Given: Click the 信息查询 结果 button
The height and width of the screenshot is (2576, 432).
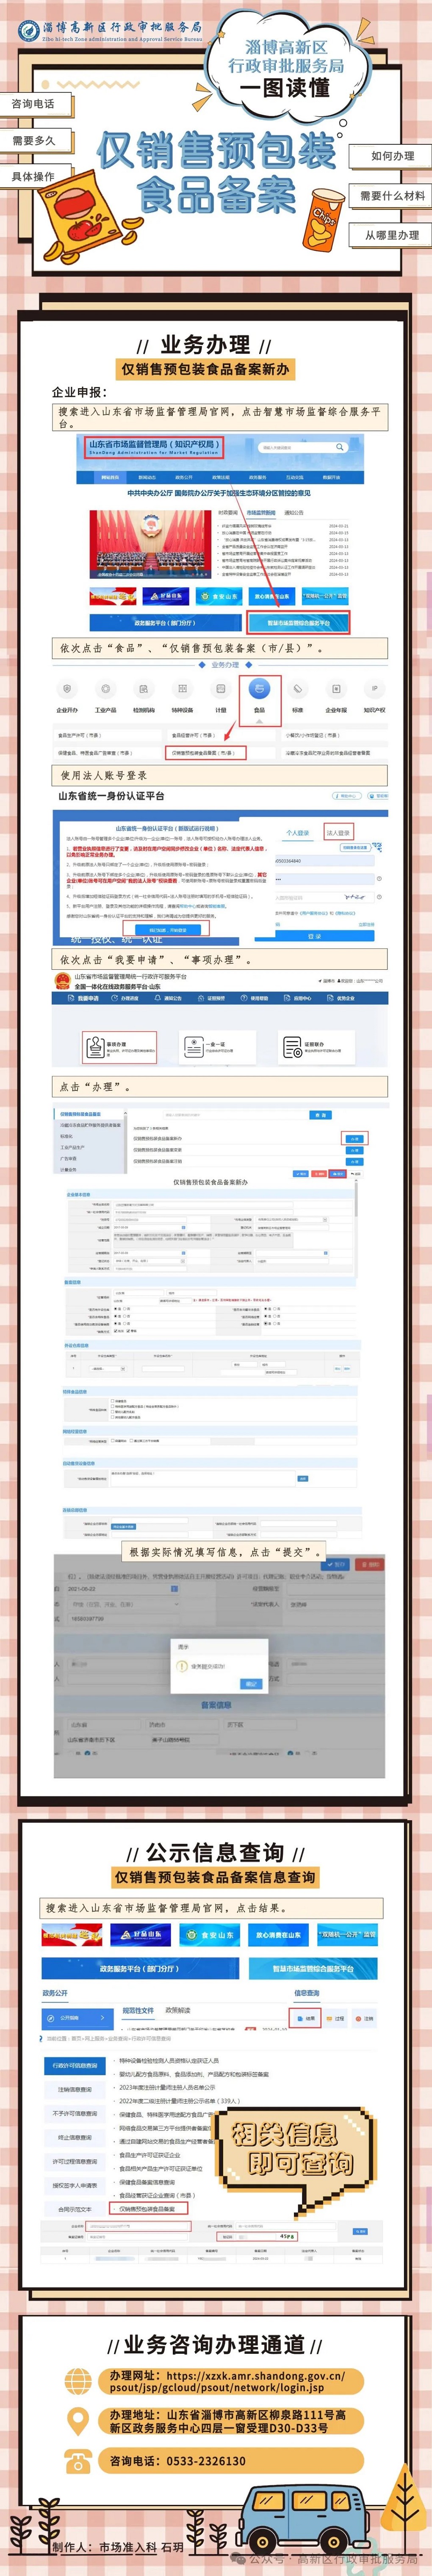Looking at the screenshot, I should tap(306, 2018).
